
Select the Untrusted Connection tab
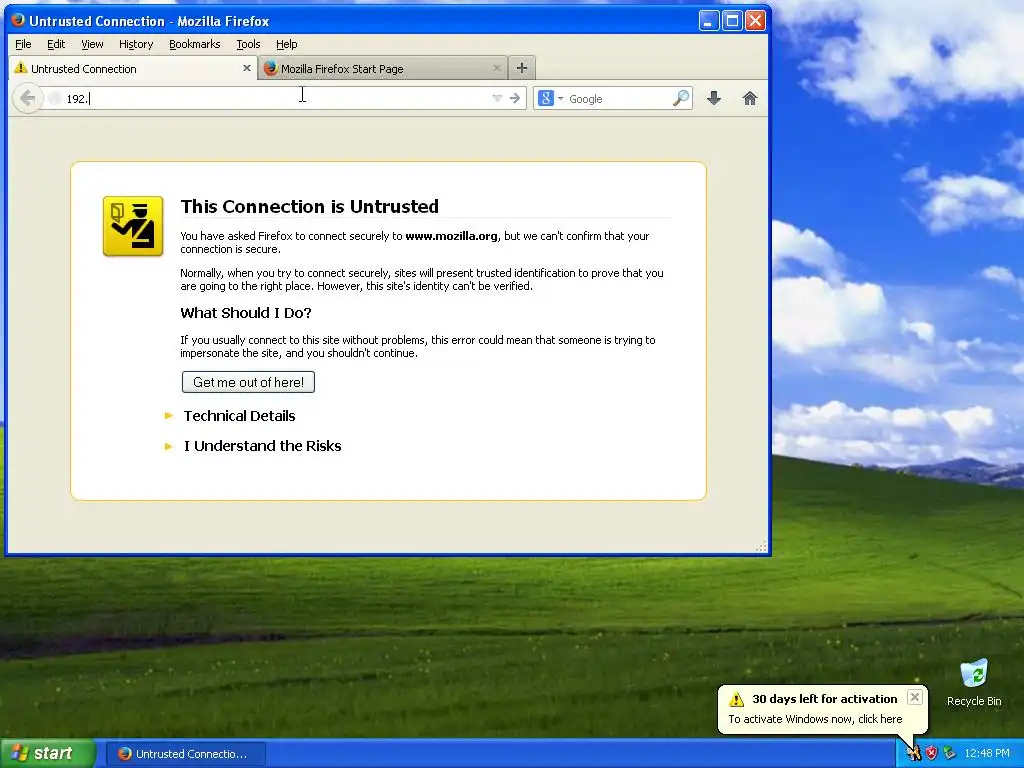tap(133, 69)
